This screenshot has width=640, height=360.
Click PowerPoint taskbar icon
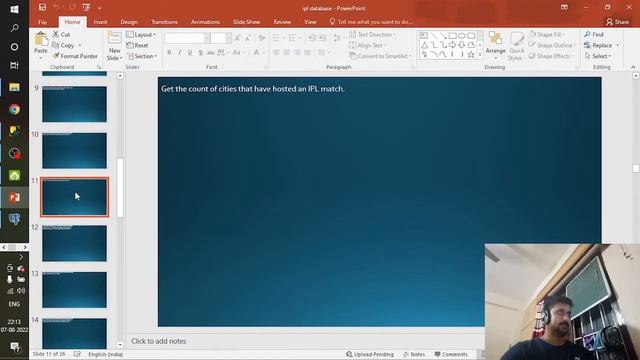click(14, 198)
